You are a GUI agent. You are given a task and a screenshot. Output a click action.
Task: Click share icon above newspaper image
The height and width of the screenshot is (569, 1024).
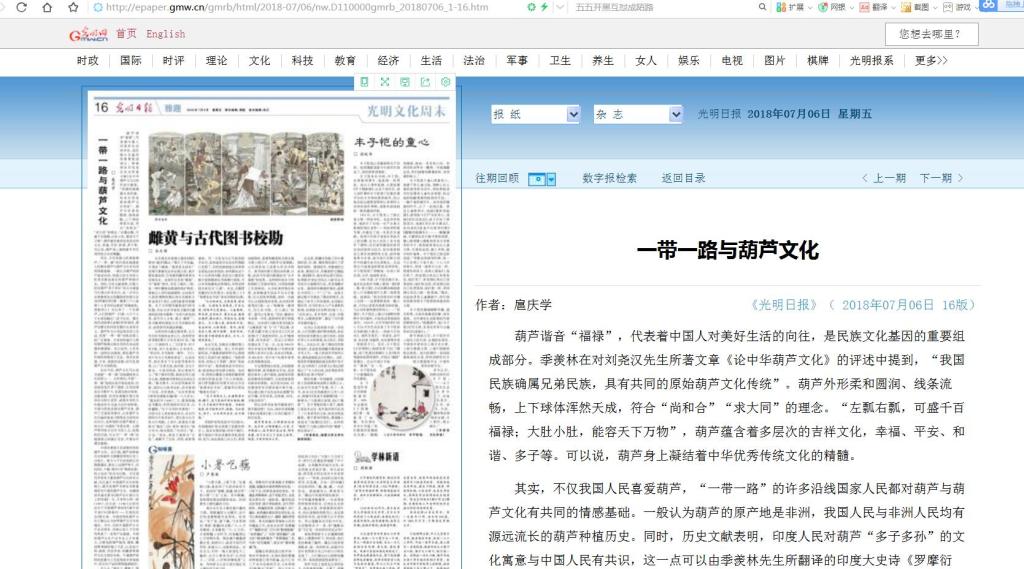[425, 82]
